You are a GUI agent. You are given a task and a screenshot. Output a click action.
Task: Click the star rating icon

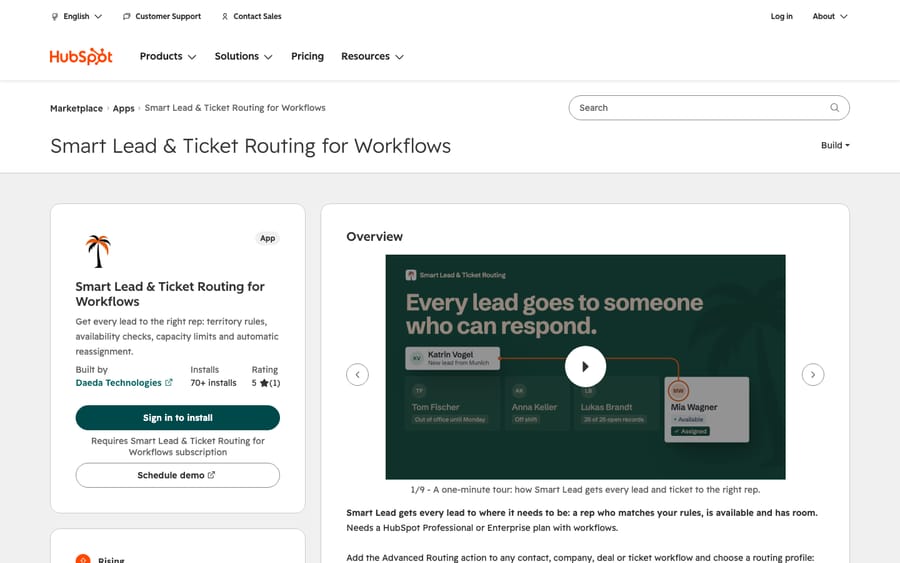pos(264,383)
